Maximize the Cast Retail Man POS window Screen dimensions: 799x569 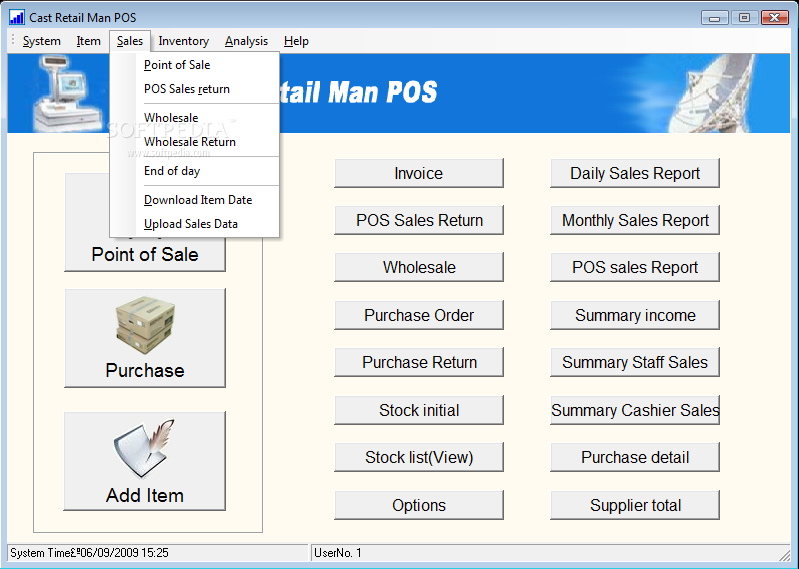coord(744,18)
